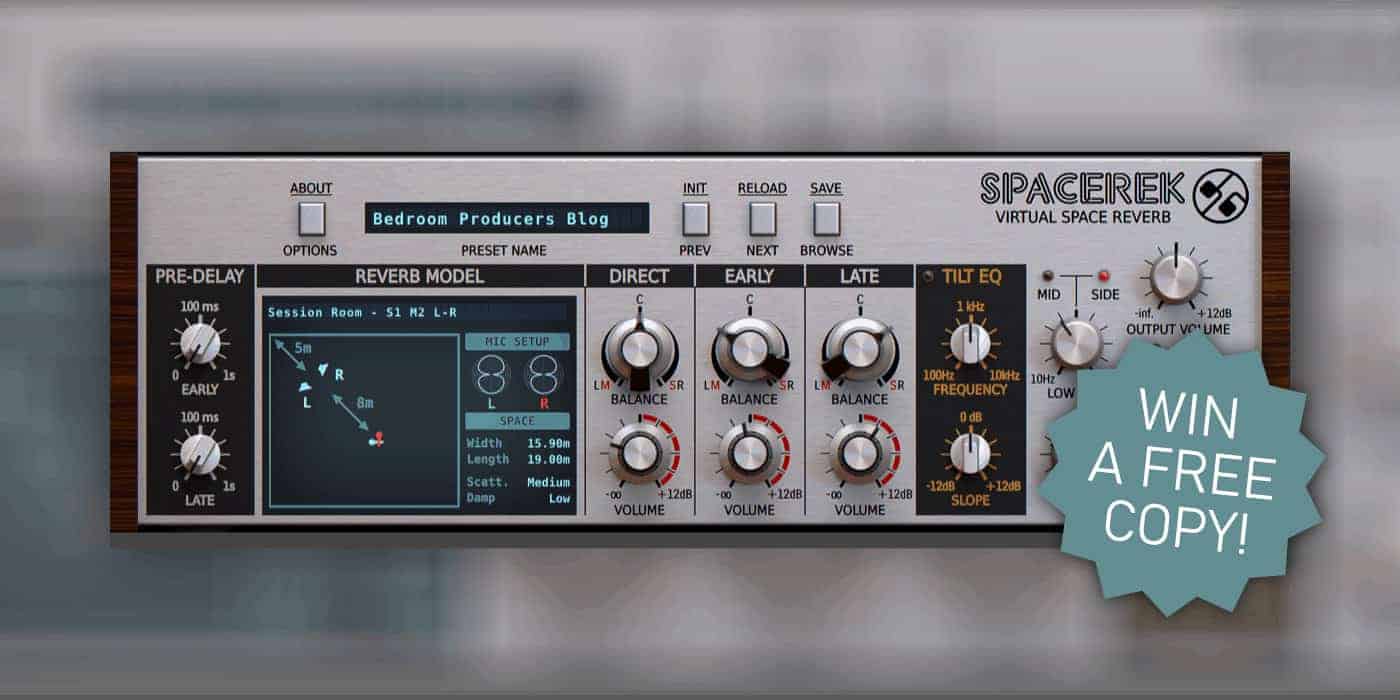Click the room layout display area
Viewport: 1400px width, 700px height.
coord(364,420)
